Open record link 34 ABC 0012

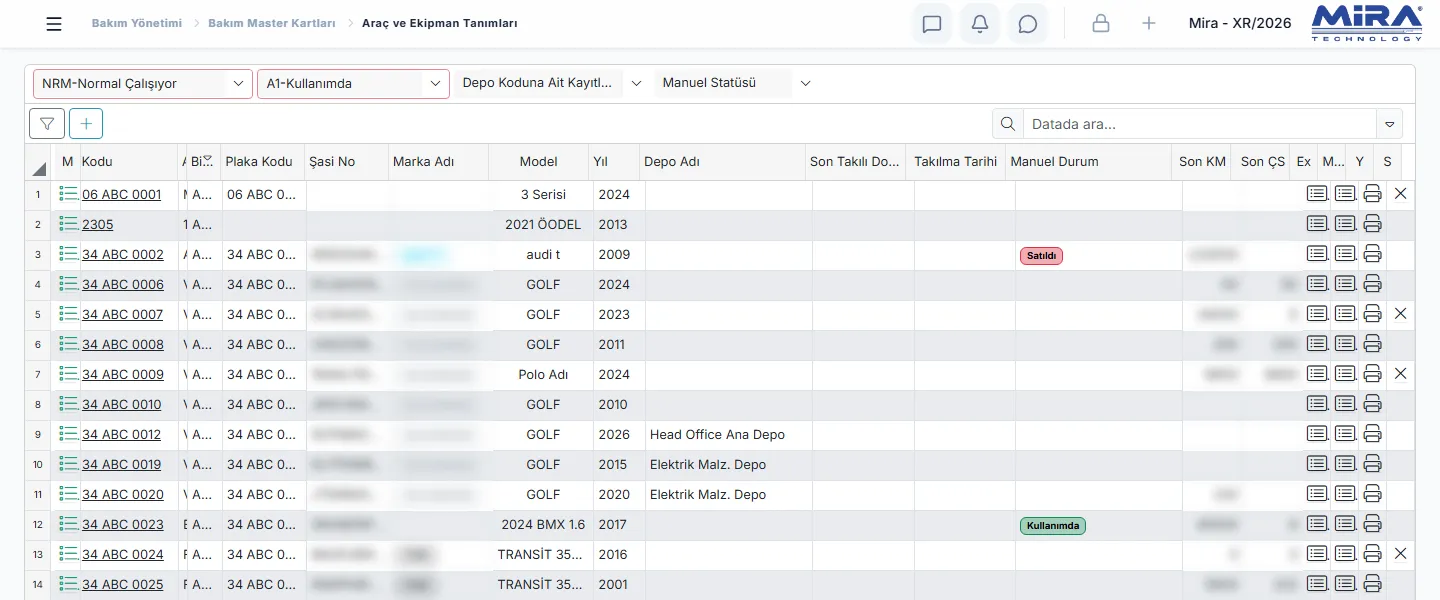coord(121,435)
